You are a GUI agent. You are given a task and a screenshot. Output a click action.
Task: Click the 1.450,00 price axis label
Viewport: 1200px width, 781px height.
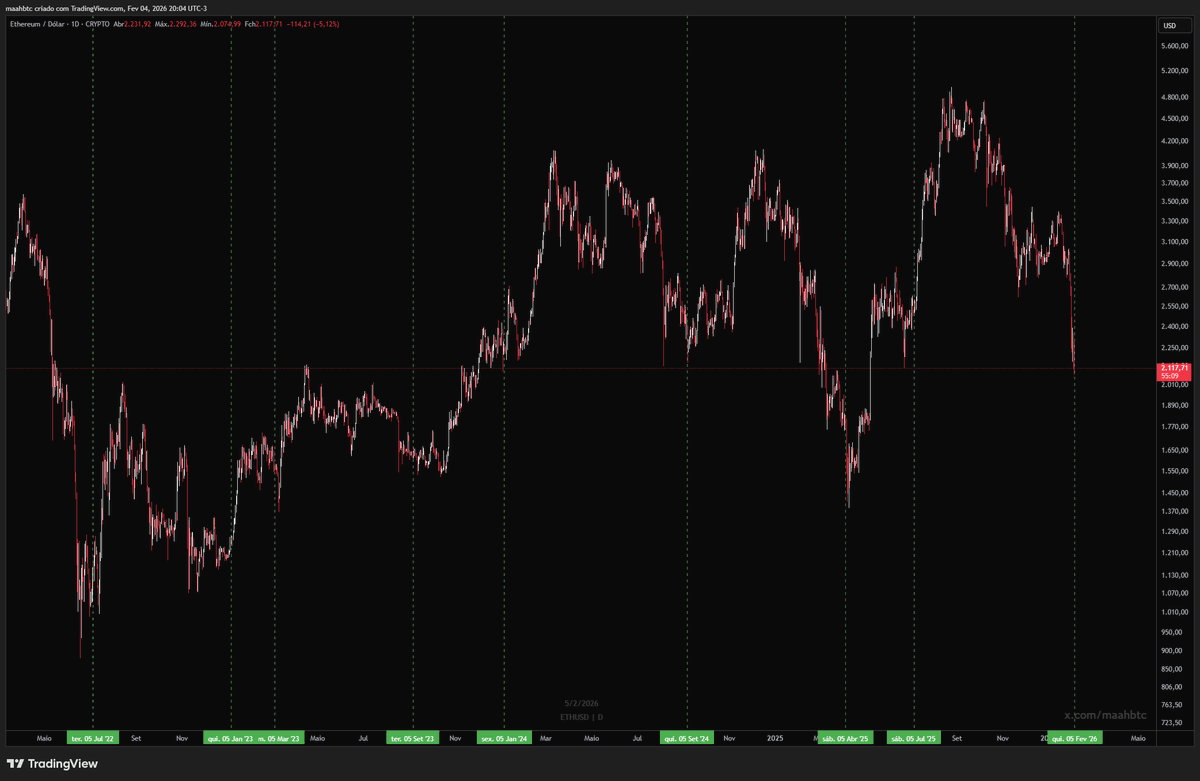coord(1174,492)
